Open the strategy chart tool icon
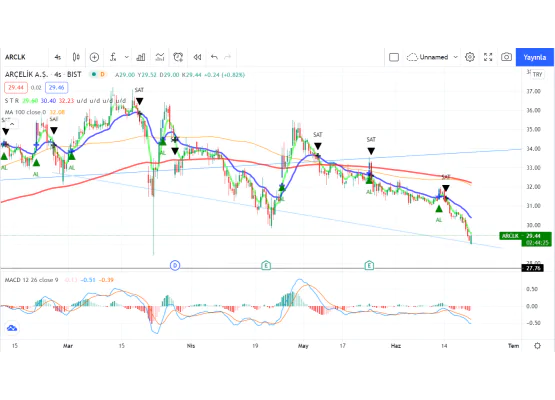The image size is (555, 400). [x=160, y=57]
